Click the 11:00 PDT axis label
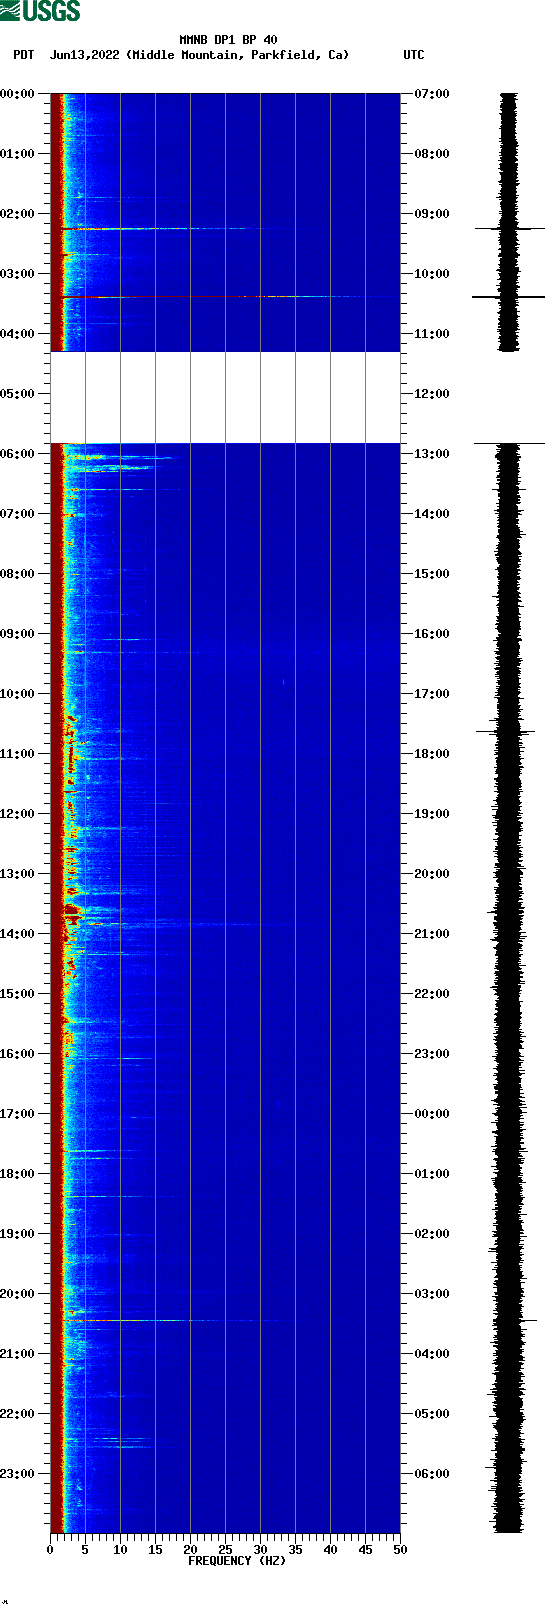Image resolution: width=552 pixels, height=1613 pixels. point(18,754)
